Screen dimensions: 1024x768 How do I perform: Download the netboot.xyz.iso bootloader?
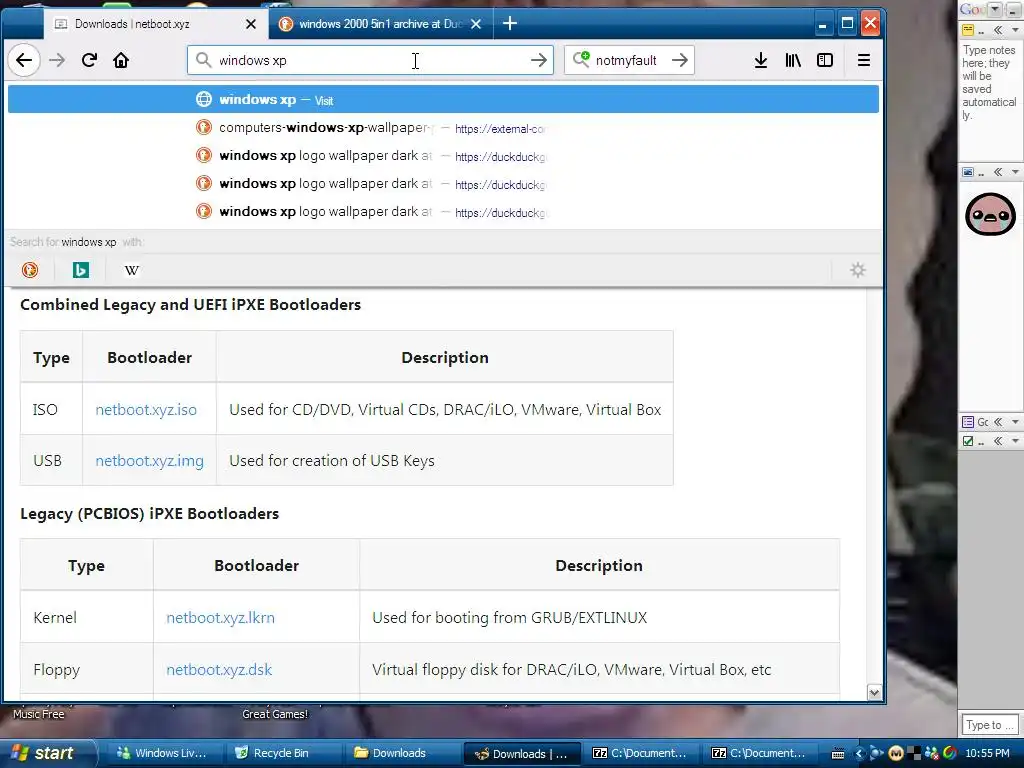[146, 409]
